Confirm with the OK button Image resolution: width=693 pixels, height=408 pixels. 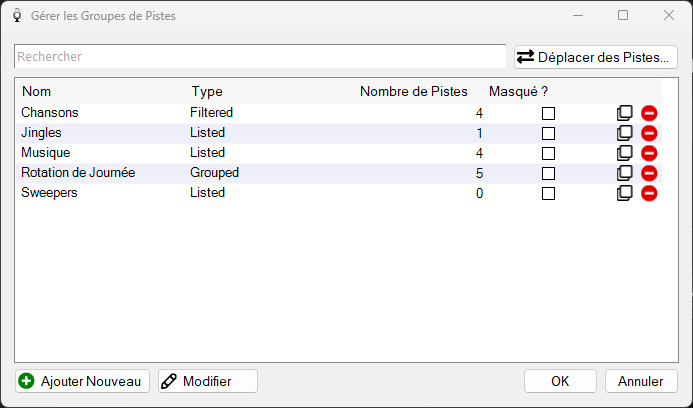click(x=560, y=381)
